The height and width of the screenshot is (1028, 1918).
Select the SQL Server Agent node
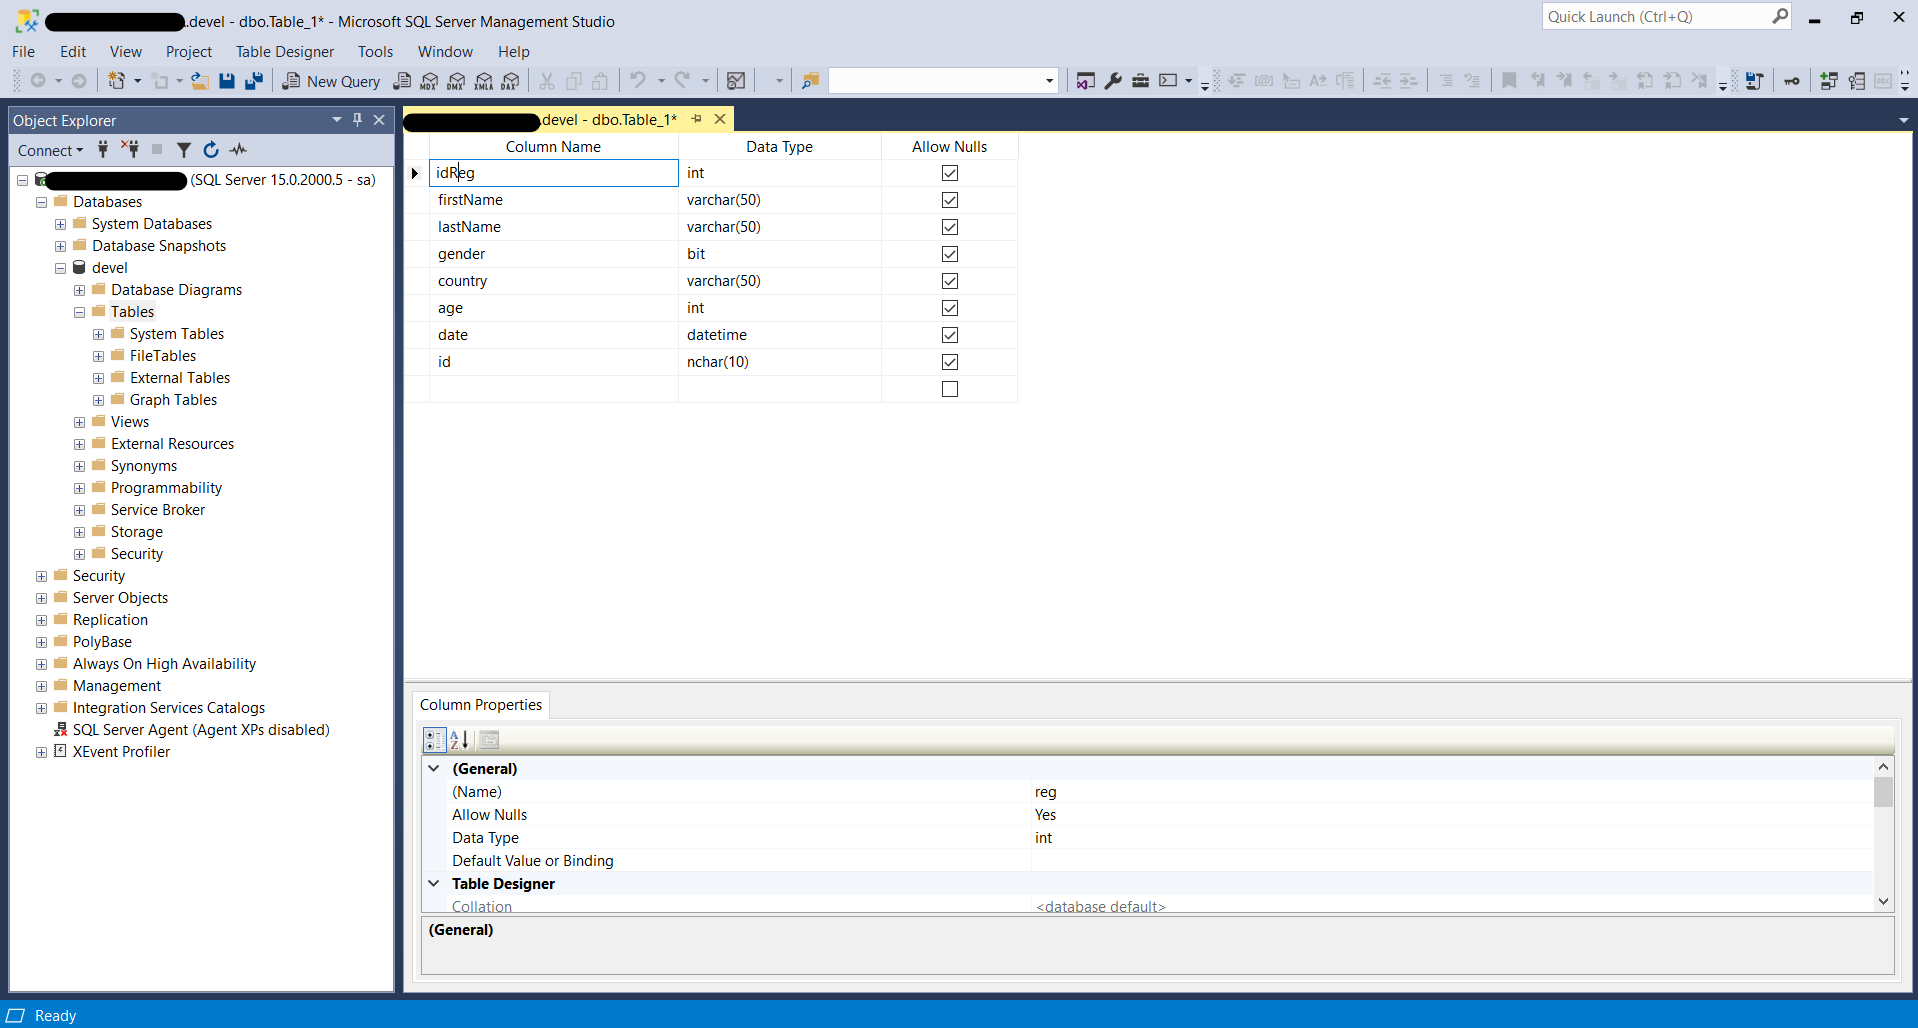(x=200, y=730)
